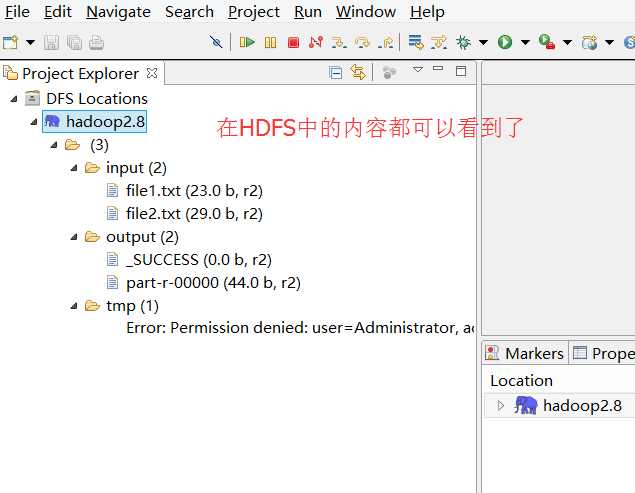Screen dimensions: 635x493
Task: Maximize the Project Explorer panel
Action: point(461,71)
